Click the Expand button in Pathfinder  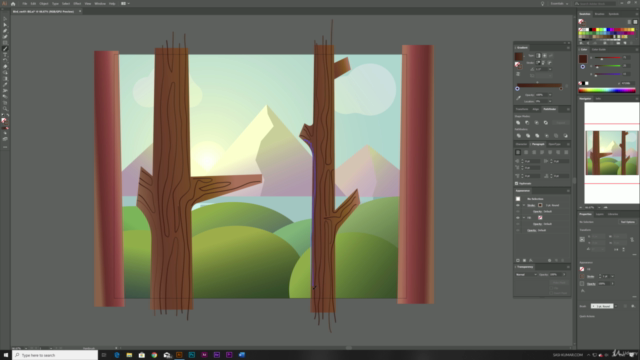[561, 122]
